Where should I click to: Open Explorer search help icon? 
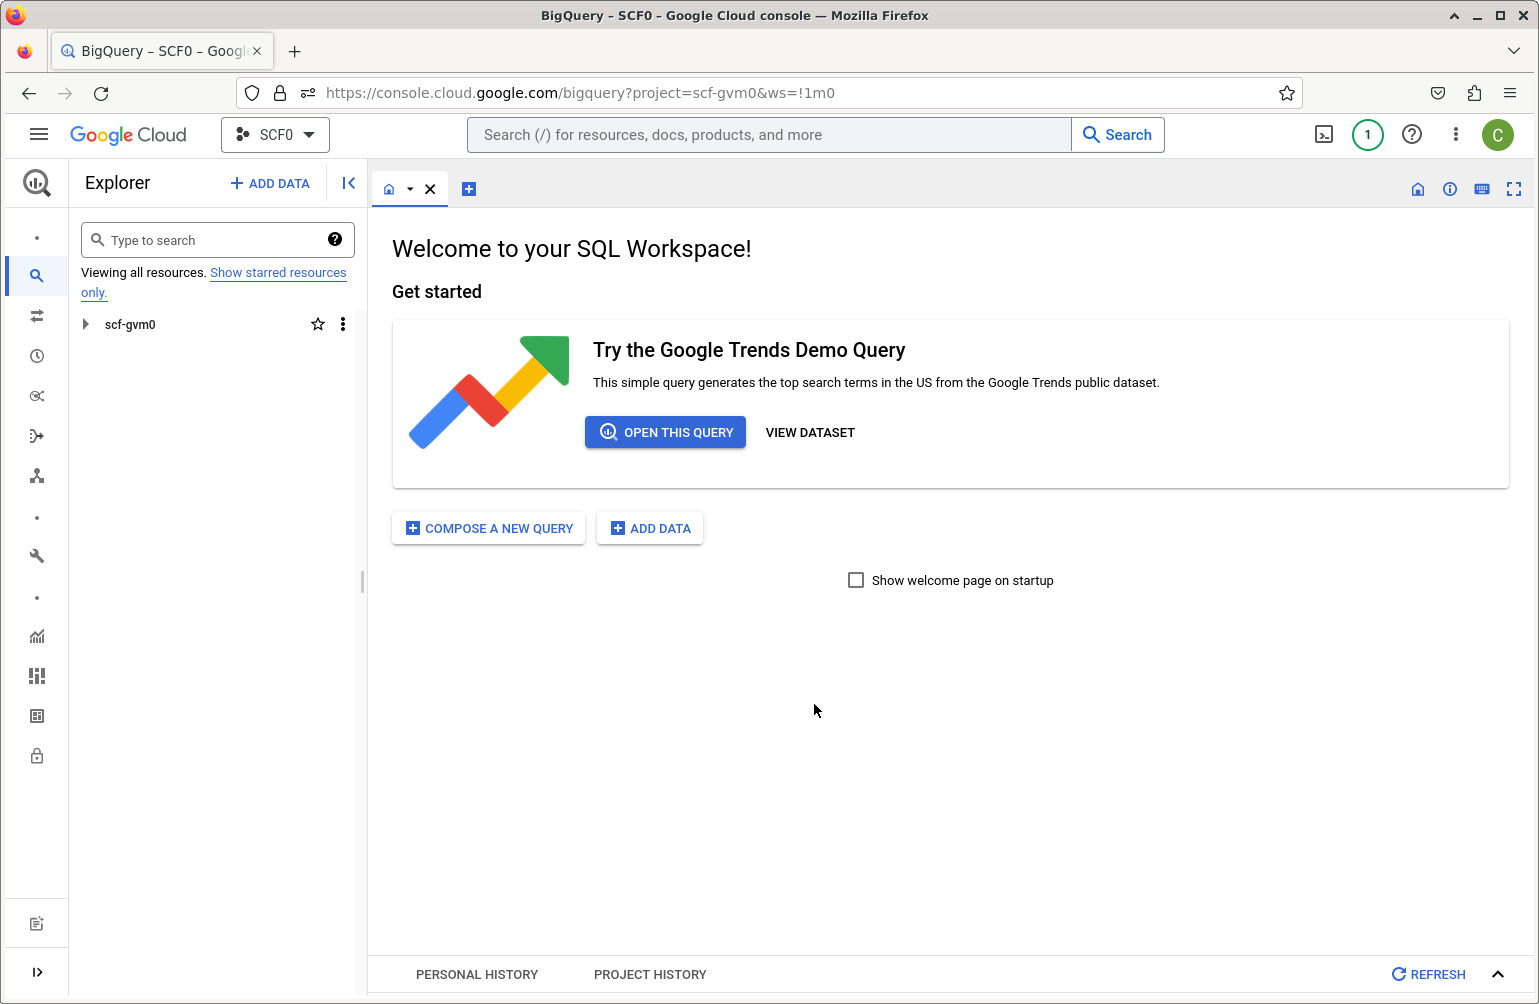pos(335,239)
